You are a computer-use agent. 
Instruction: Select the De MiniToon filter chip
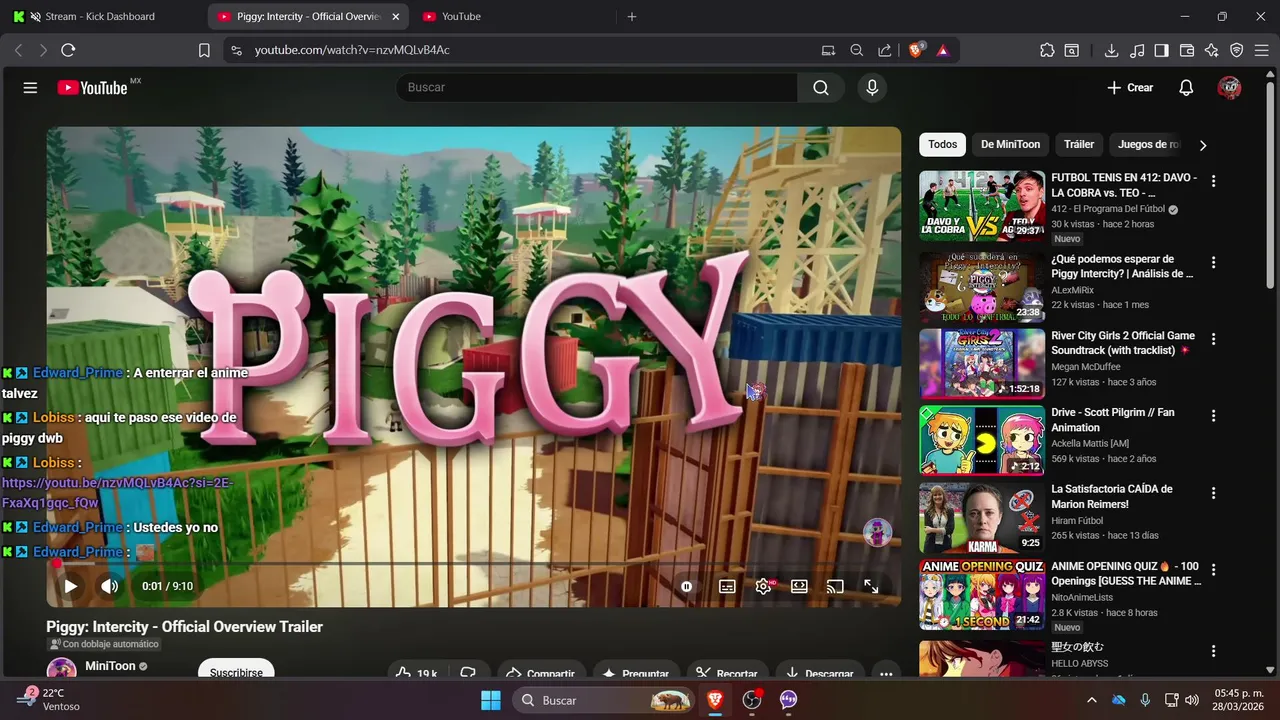[1010, 145]
